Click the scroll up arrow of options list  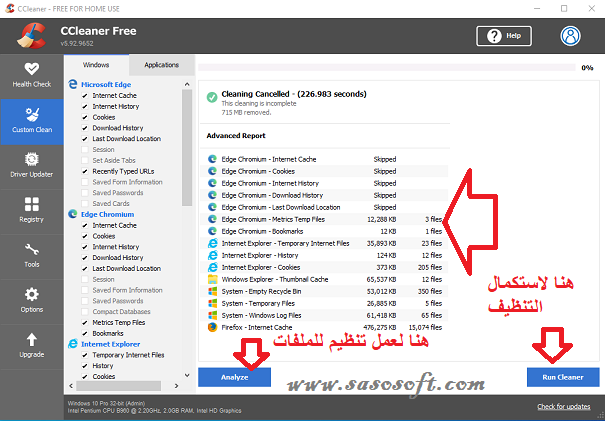coord(187,84)
